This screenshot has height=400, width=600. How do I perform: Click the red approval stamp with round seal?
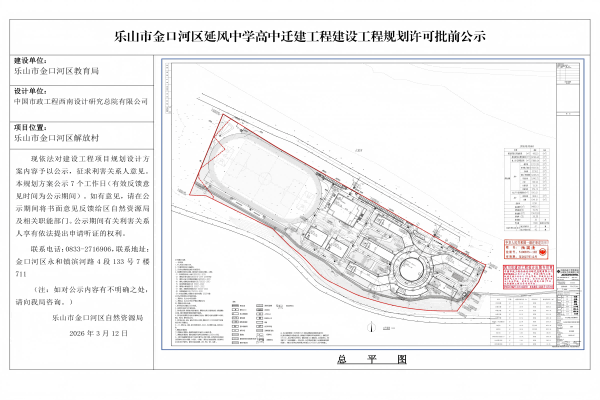coord(526,249)
